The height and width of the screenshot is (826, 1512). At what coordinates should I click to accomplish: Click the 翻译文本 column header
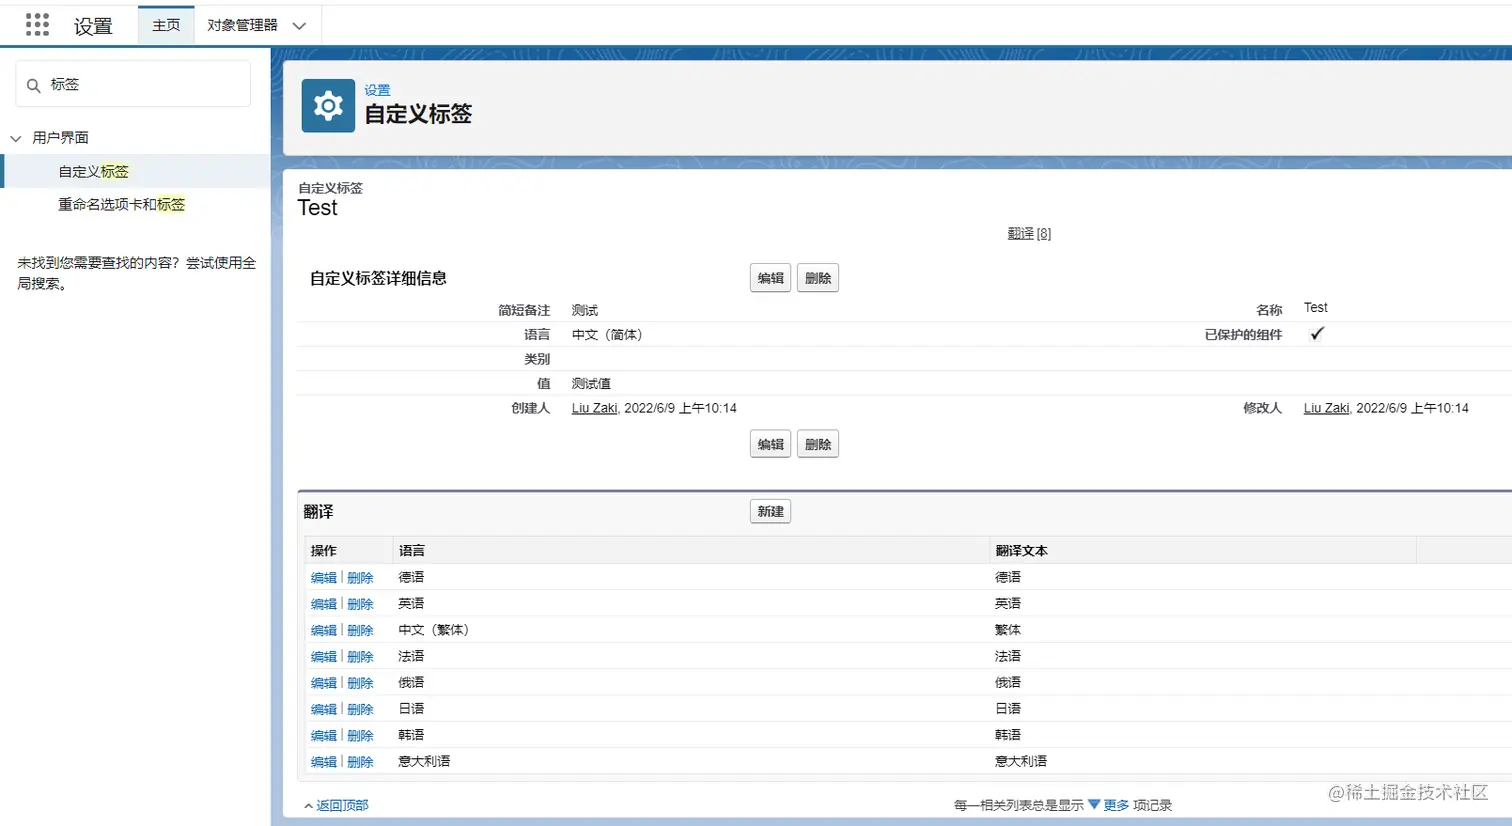[x=1021, y=551]
